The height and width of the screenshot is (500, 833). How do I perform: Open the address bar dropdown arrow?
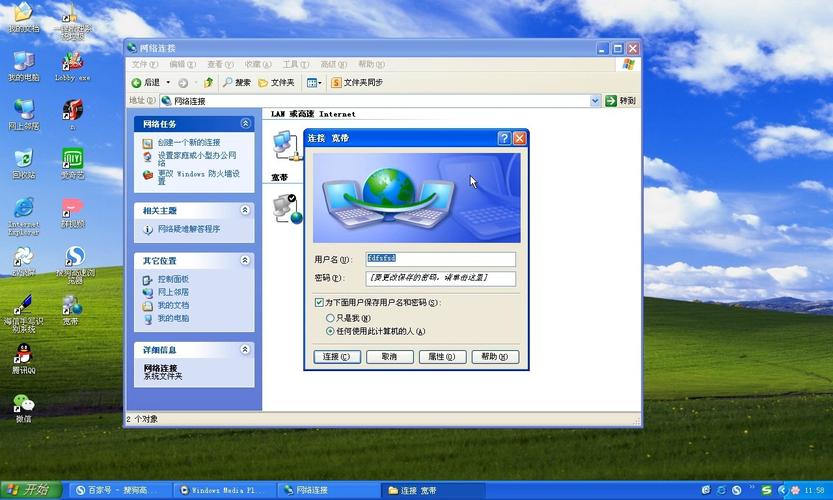point(595,100)
